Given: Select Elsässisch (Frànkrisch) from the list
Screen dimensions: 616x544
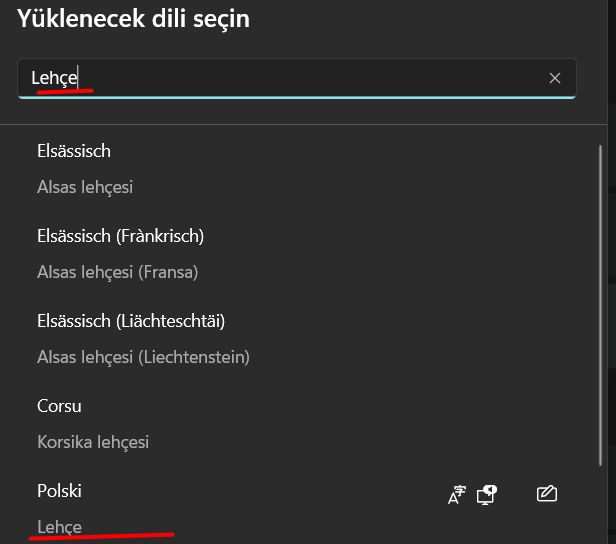Looking at the screenshot, I should click(x=121, y=236).
